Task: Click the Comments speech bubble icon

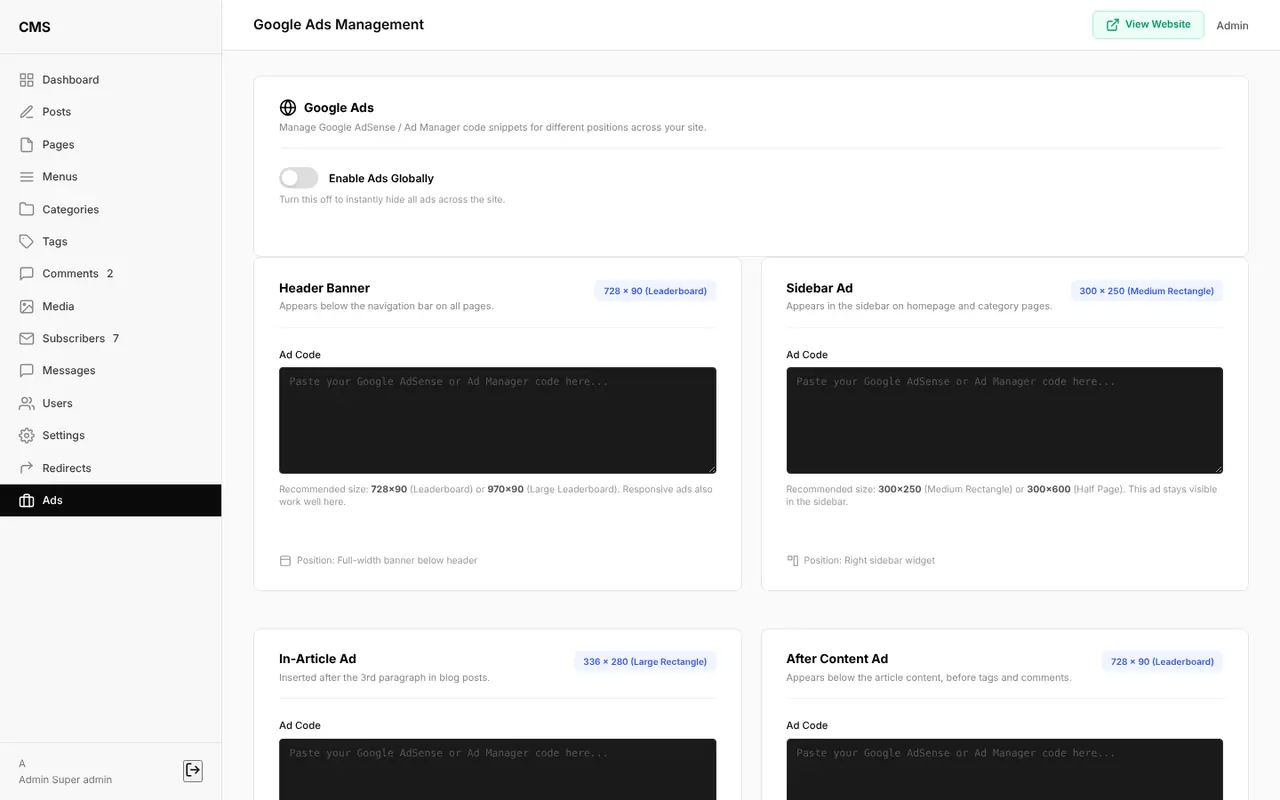Action: coord(26,274)
